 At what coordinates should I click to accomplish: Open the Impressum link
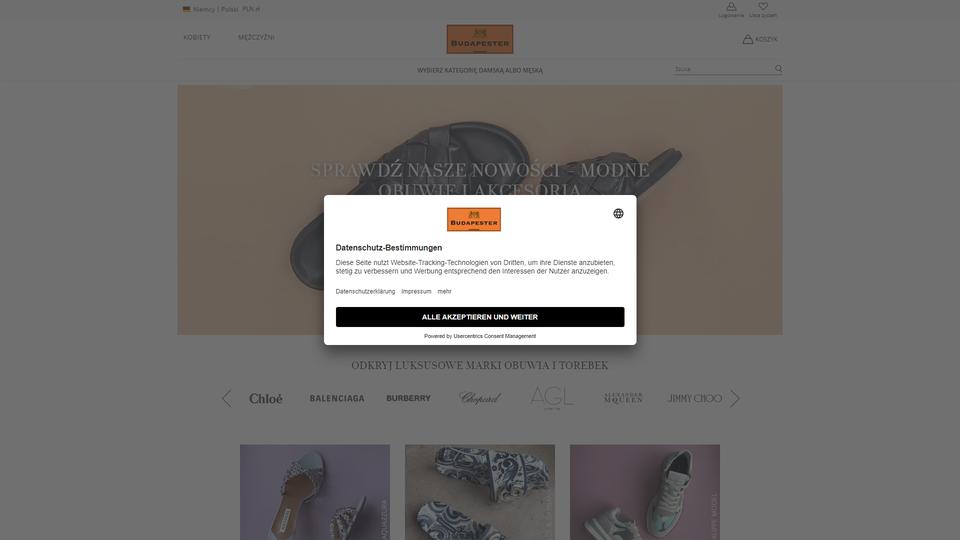[x=416, y=291]
